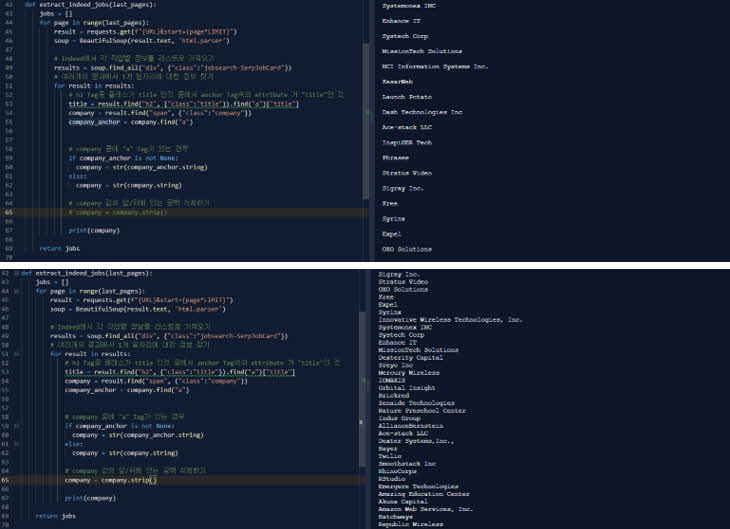The height and width of the screenshot is (529, 730).
Task: Click 'Dexterity Capital' in the output
Action: (411, 358)
